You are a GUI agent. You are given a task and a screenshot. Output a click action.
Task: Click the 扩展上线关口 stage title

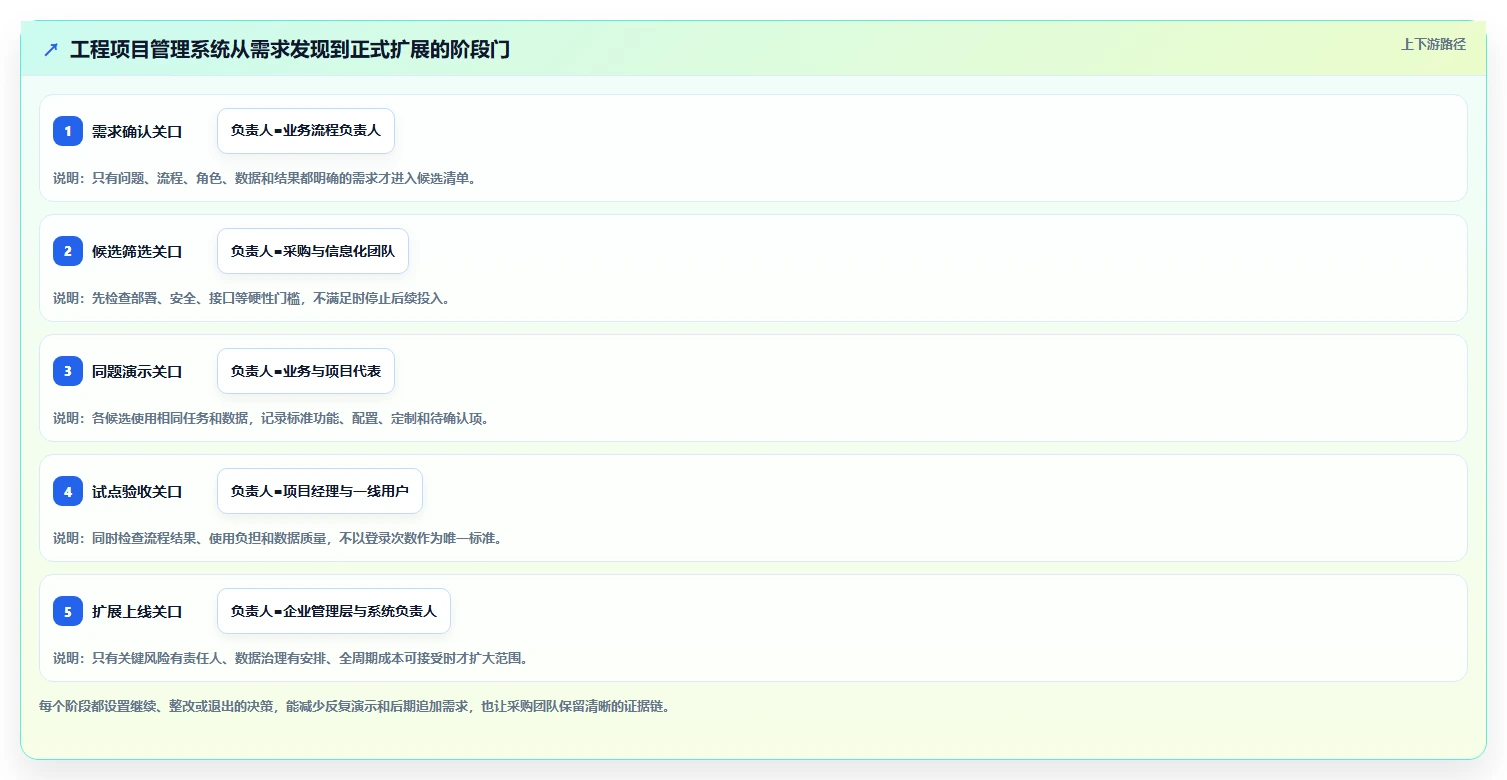click(x=137, y=611)
